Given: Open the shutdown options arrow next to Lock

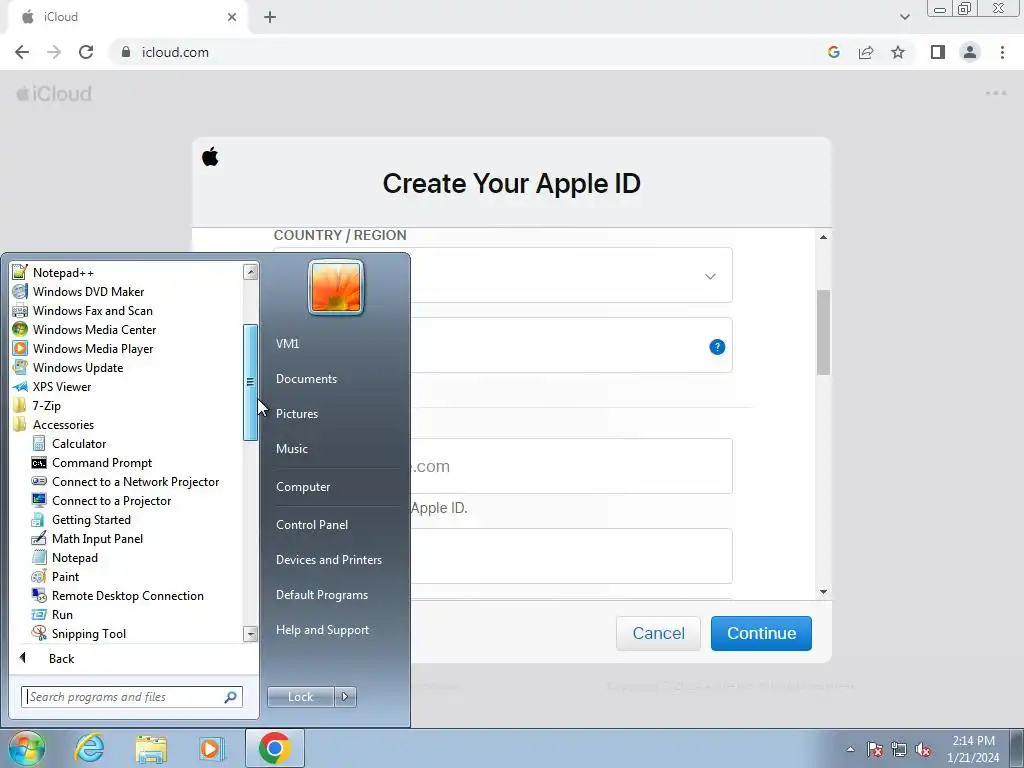Looking at the screenshot, I should pyautogui.click(x=345, y=697).
